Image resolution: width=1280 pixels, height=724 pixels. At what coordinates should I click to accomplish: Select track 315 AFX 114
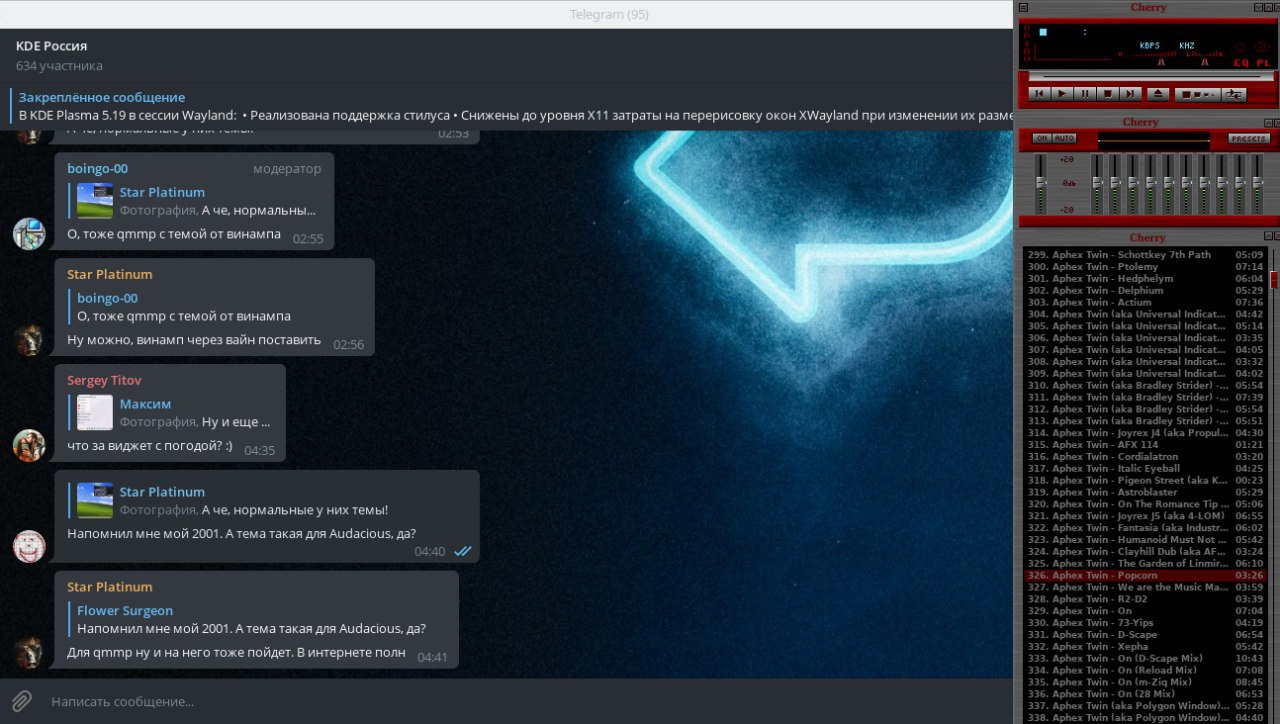[x=1145, y=445]
